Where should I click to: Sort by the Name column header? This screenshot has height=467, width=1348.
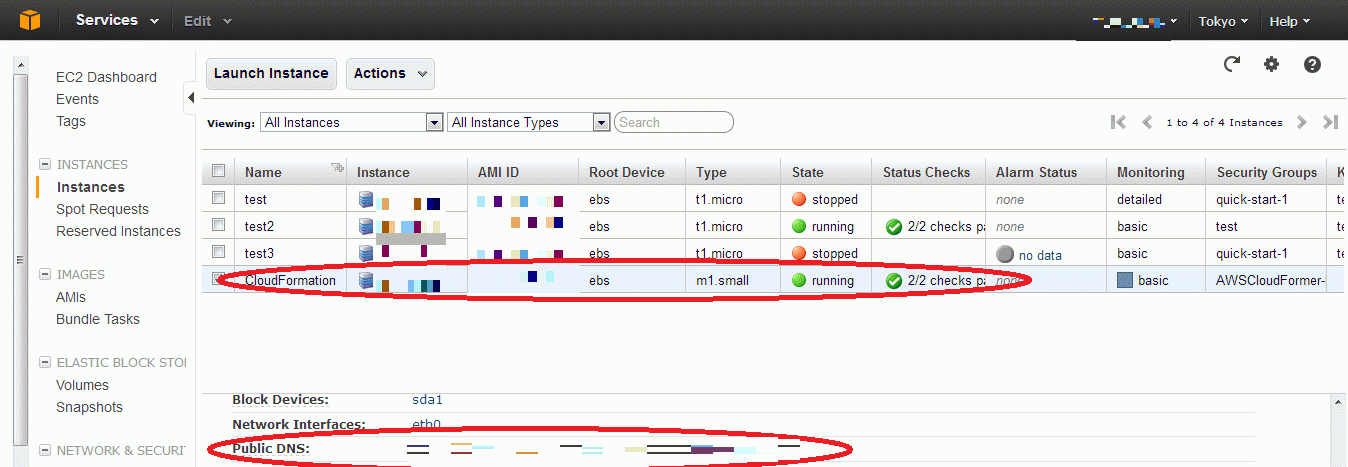(263, 172)
